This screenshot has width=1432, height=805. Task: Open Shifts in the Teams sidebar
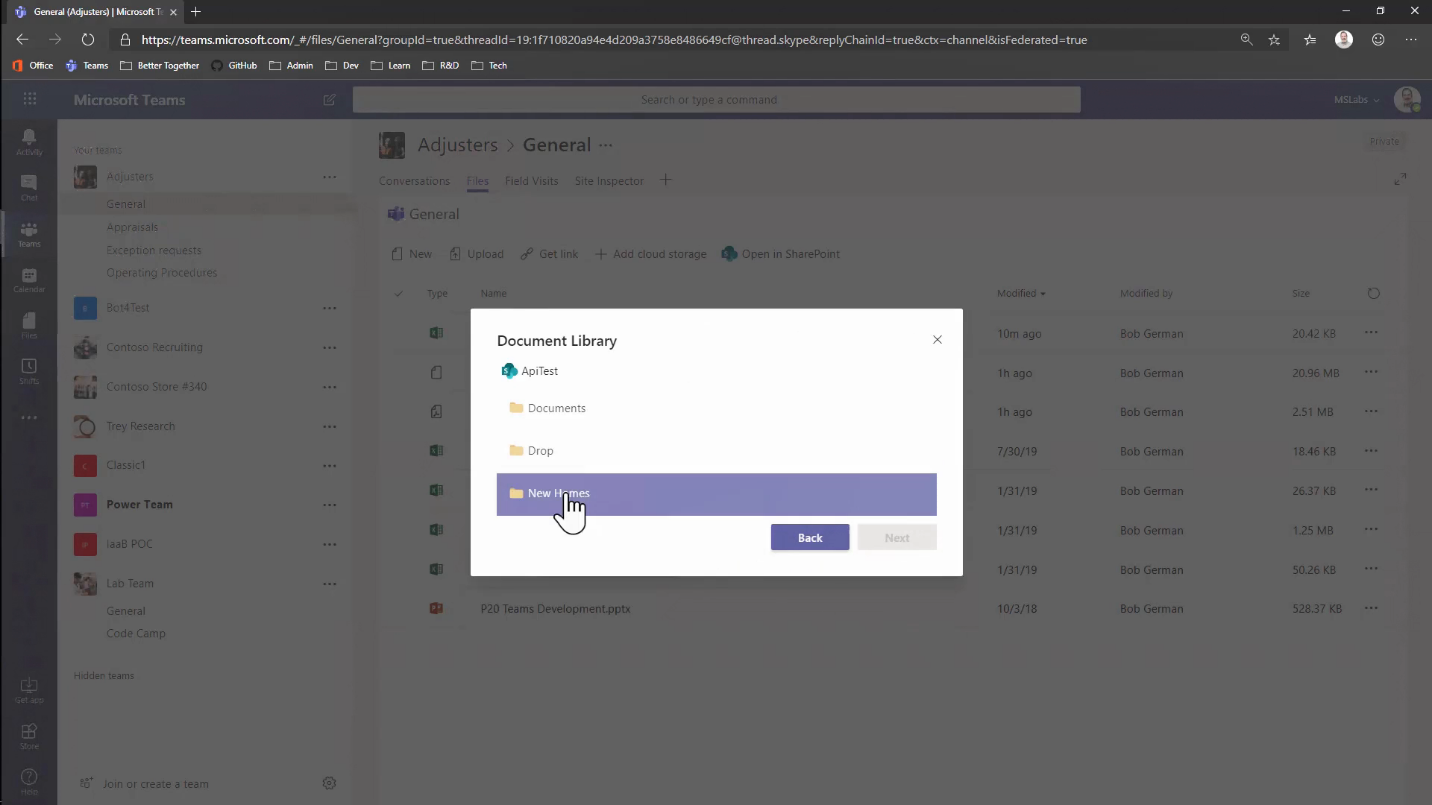point(29,372)
